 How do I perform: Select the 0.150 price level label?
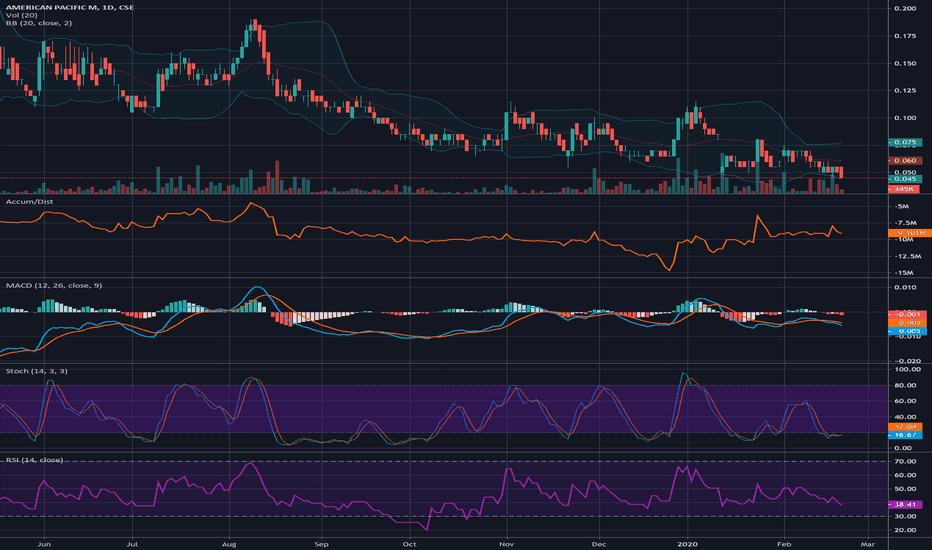click(x=905, y=63)
